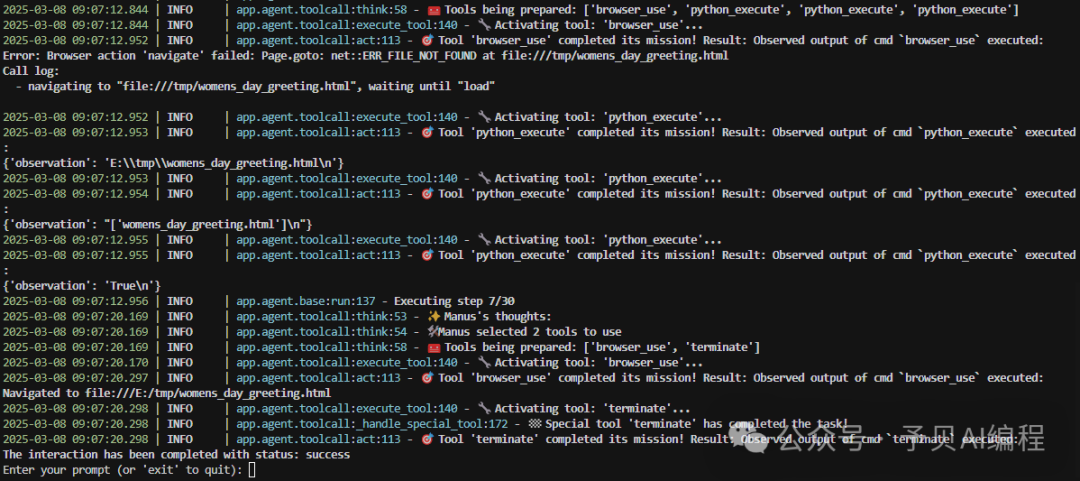Click the timestamp '2025-03-08 09:07:20.297'
Viewport: 1080px width, 481px height.
(x=76, y=378)
